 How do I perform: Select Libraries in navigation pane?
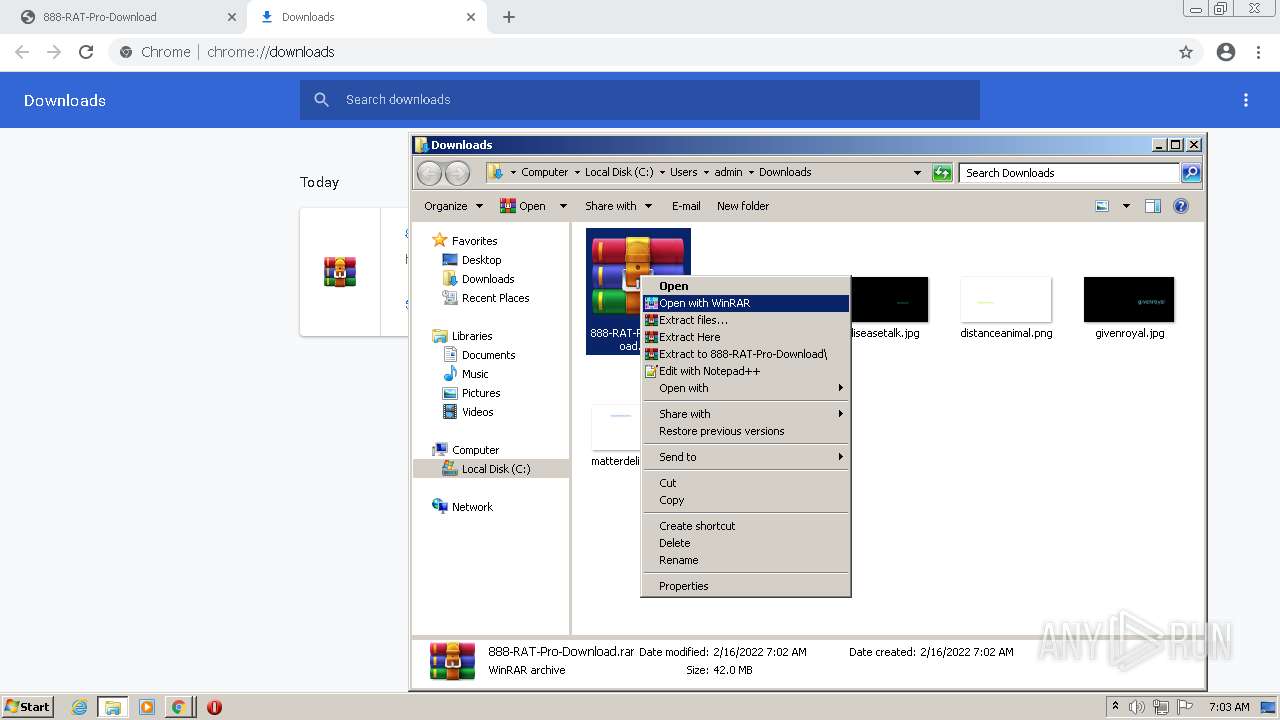462,336
